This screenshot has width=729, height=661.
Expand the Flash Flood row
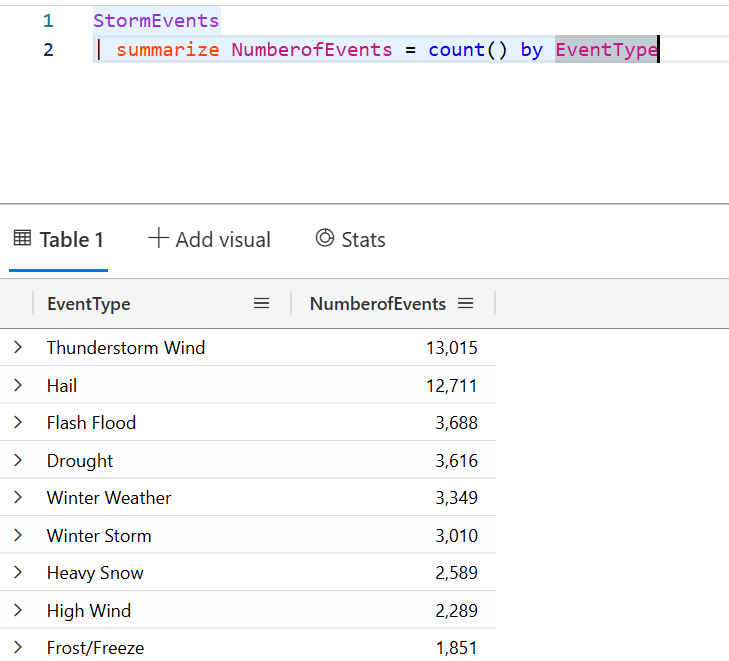pyautogui.click(x=18, y=422)
